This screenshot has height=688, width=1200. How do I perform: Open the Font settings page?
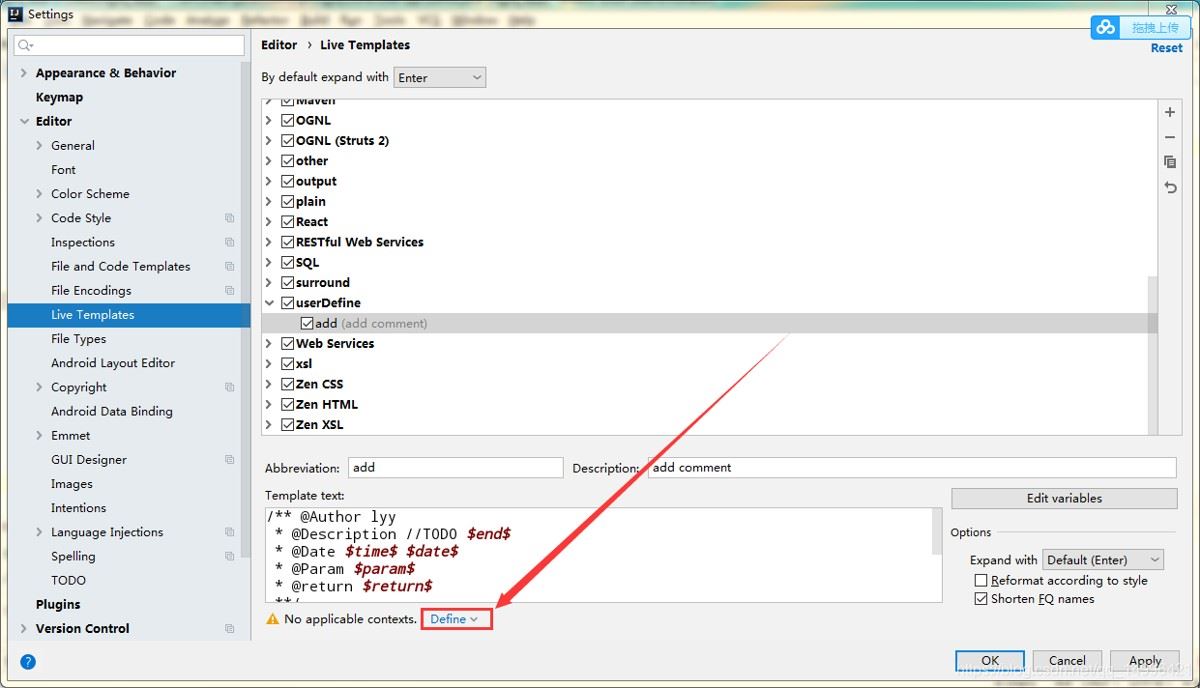click(x=63, y=170)
